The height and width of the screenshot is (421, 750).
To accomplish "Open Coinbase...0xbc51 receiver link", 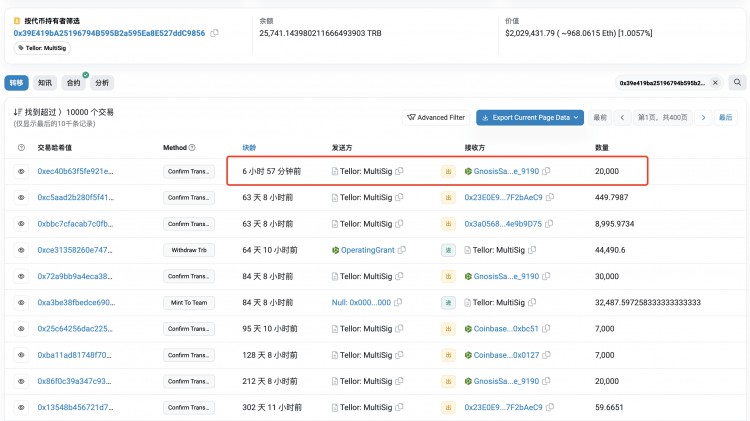I will [x=506, y=329].
